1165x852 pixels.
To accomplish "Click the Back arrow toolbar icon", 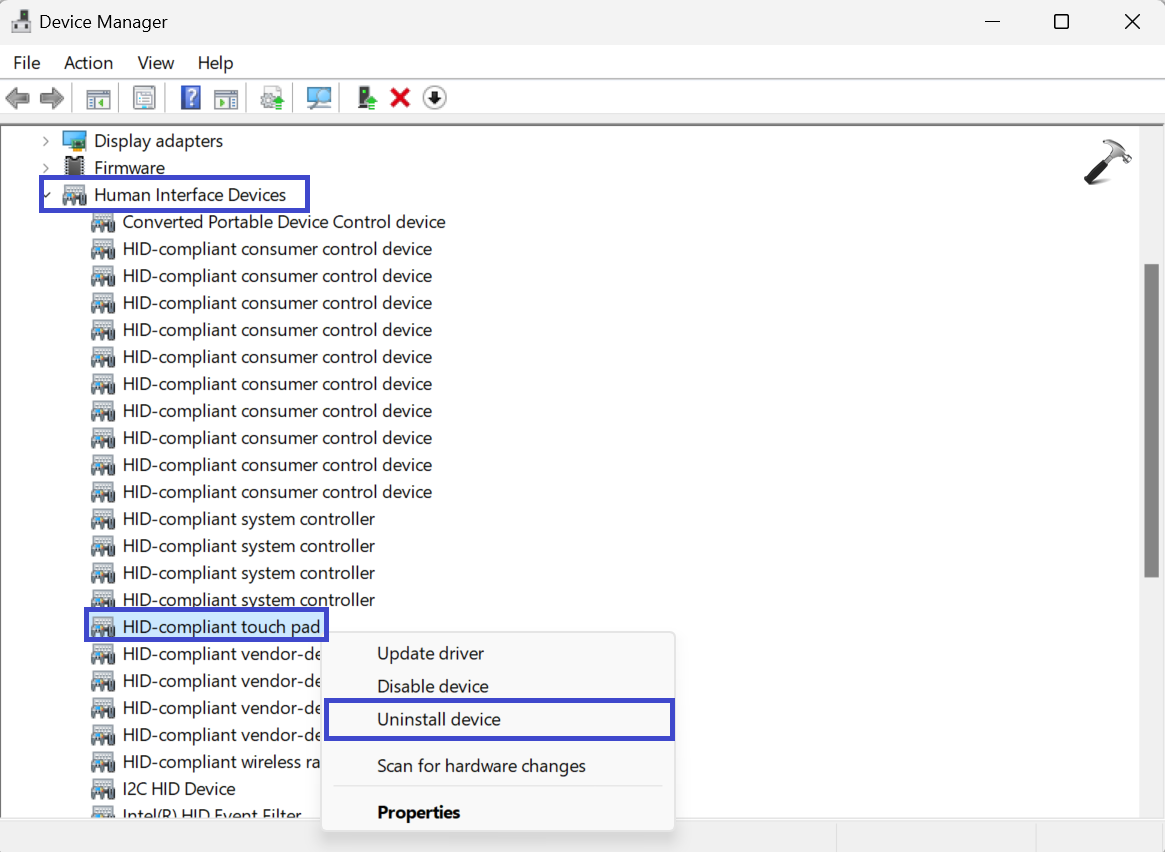I will [18, 98].
